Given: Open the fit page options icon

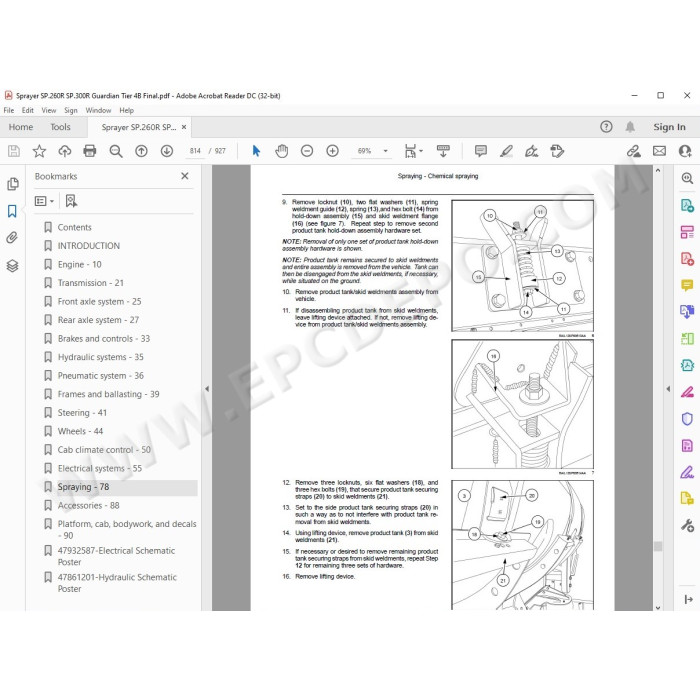Looking at the screenshot, I should tap(413, 151).
